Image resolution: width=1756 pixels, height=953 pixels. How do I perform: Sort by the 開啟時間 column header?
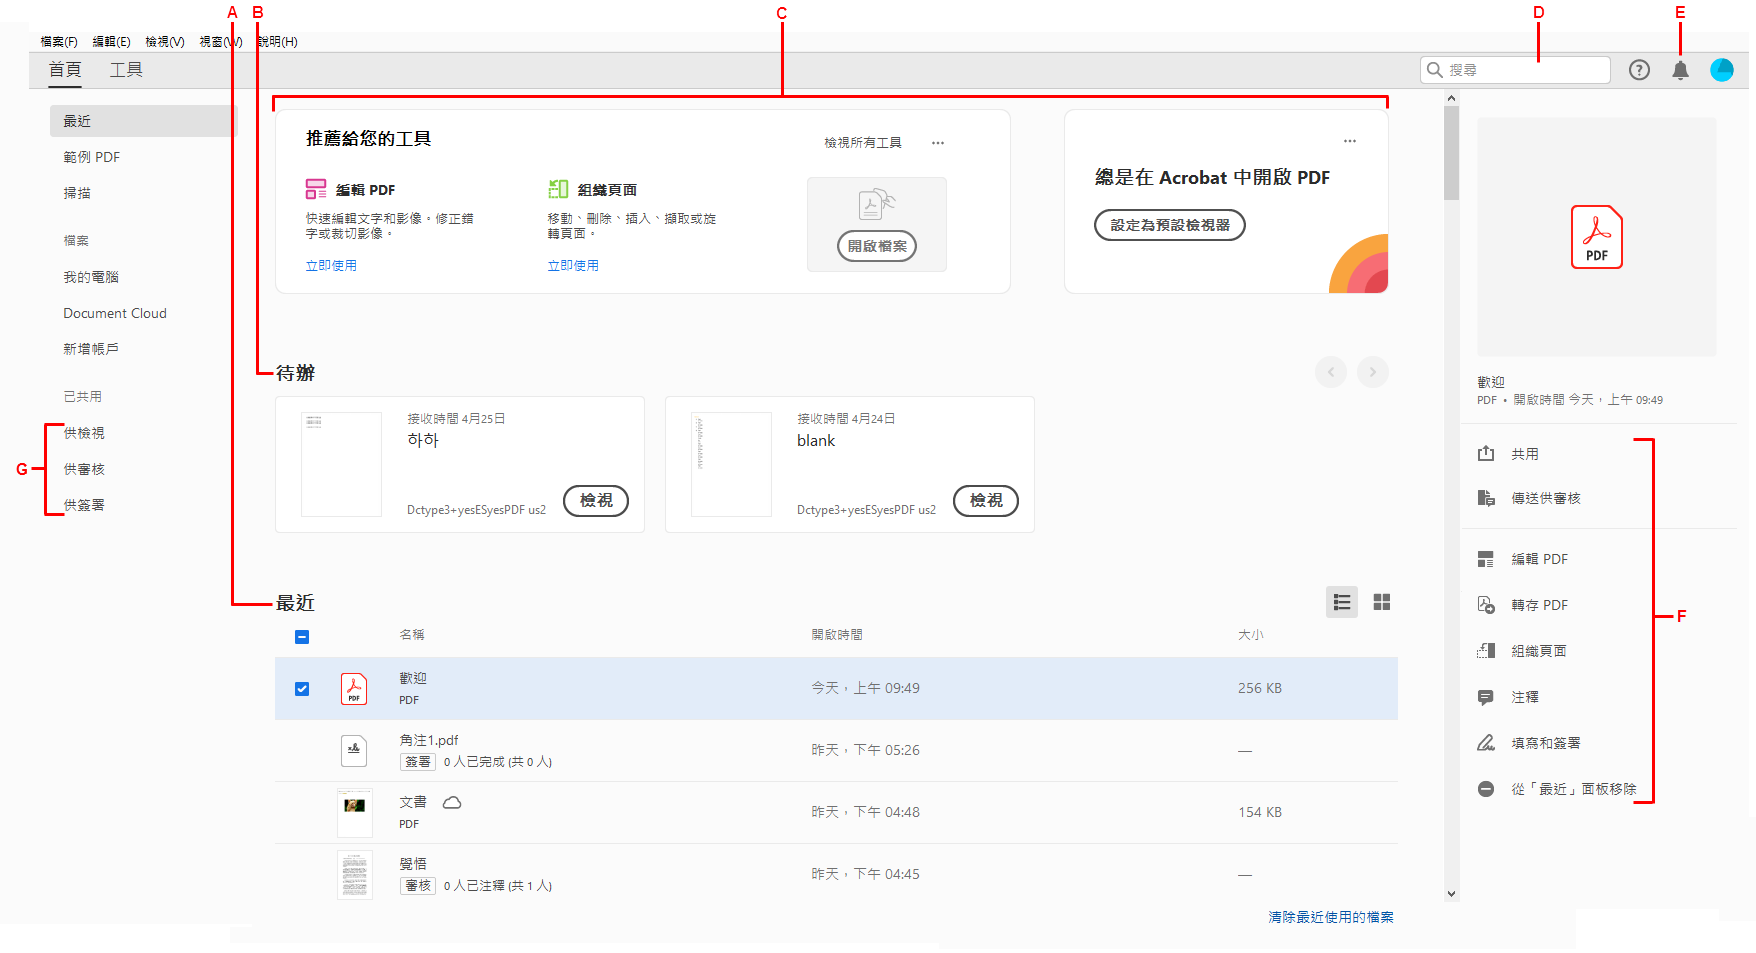click(x=837, y=635)
